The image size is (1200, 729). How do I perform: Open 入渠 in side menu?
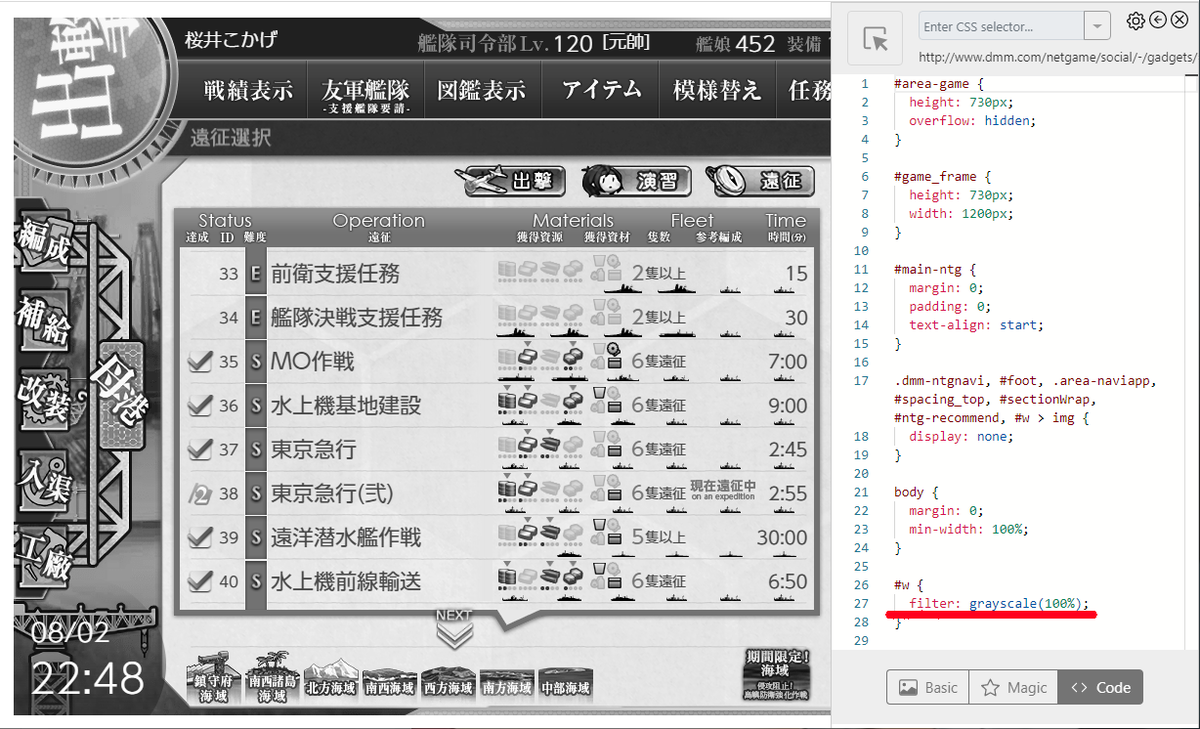[x=44, y=483]
